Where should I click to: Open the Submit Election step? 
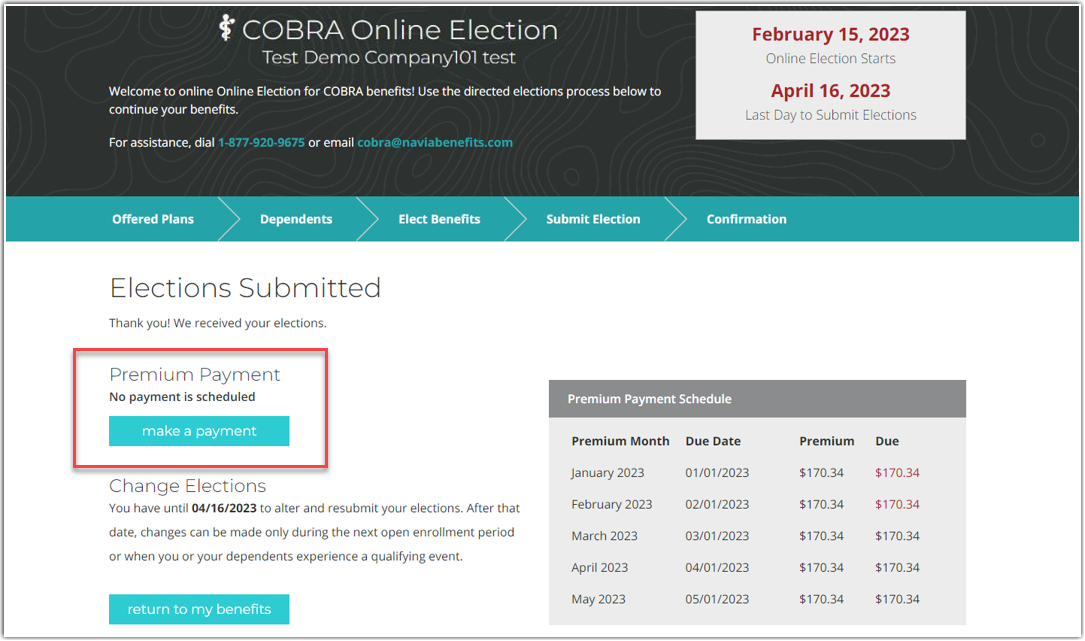593,219
